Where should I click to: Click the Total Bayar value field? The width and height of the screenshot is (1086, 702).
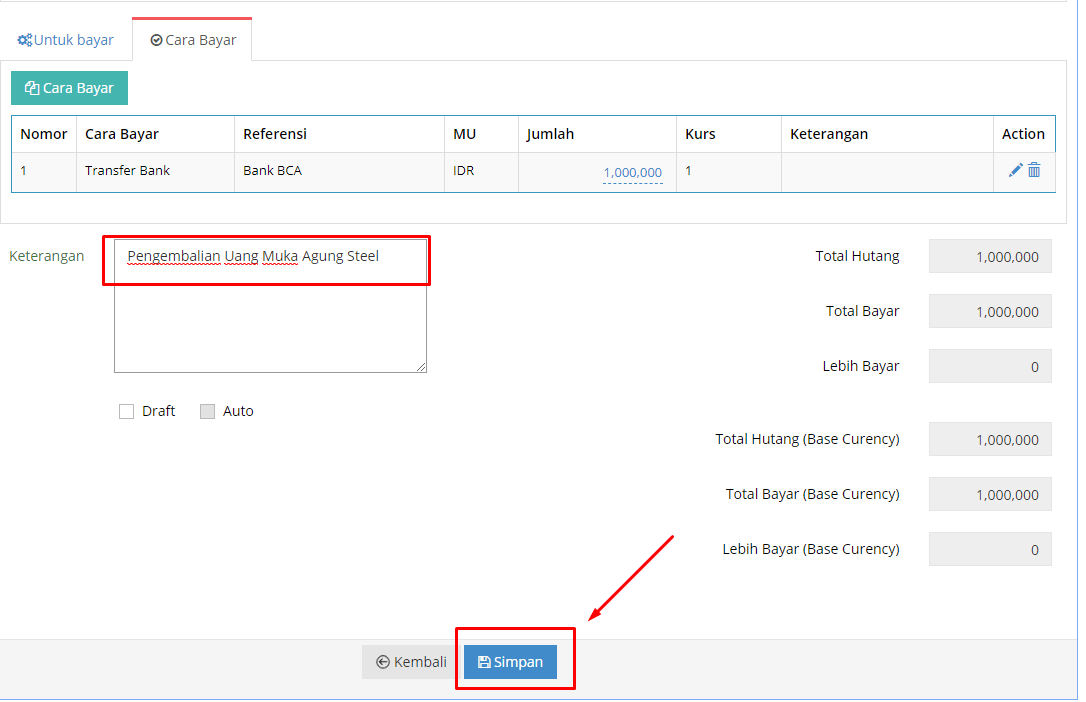tap(990, 312)
